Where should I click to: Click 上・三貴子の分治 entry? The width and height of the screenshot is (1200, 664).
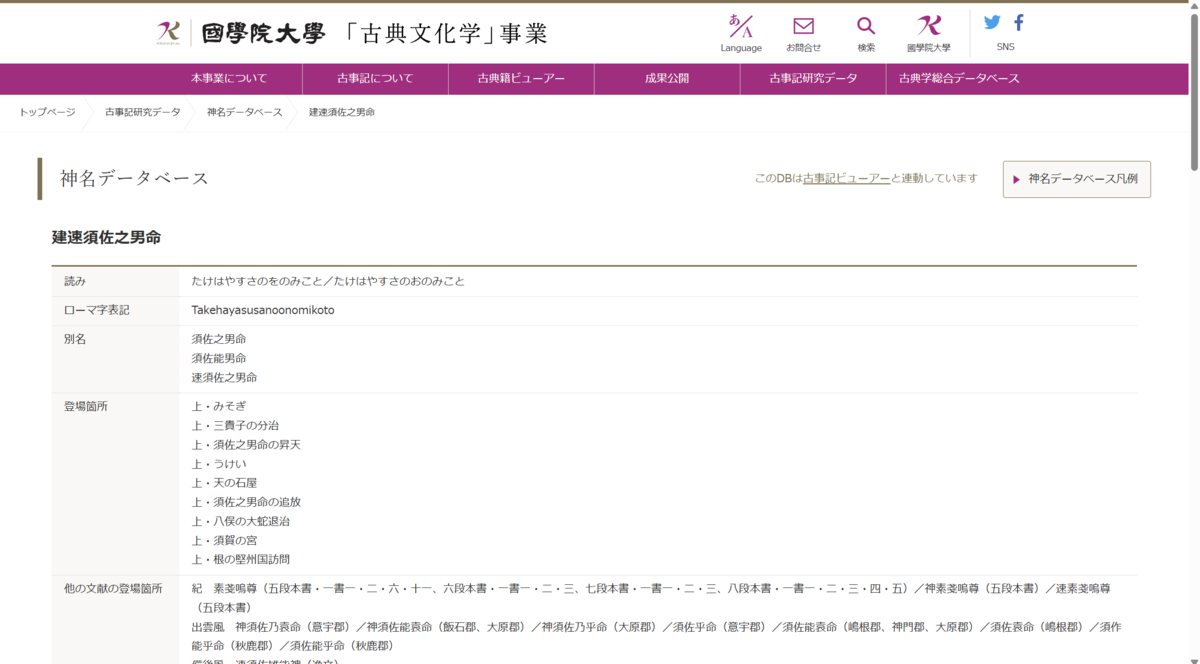pos(236,426)
